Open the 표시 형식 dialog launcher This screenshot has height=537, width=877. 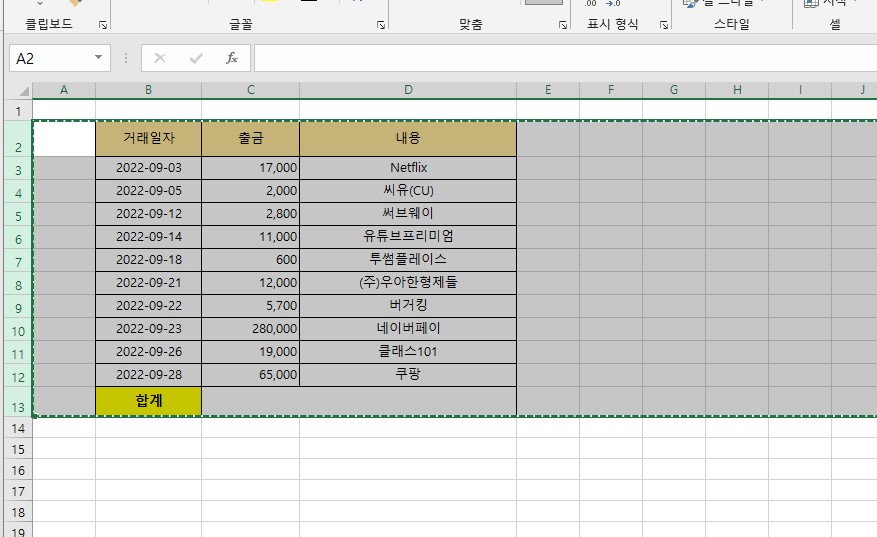pyautogui.click(x=663, y=25)
